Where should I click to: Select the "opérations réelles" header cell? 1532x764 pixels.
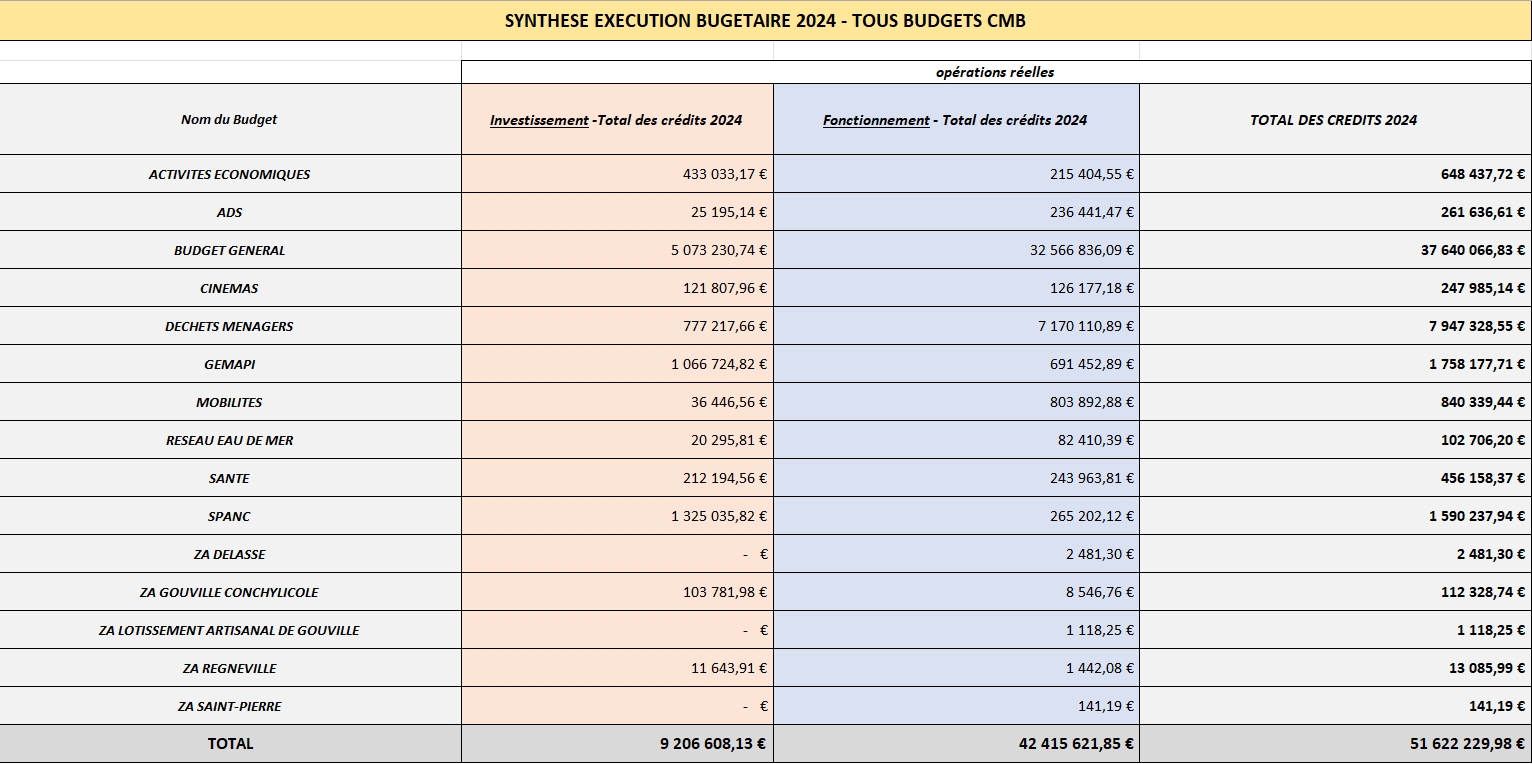[x=994, y=72]
